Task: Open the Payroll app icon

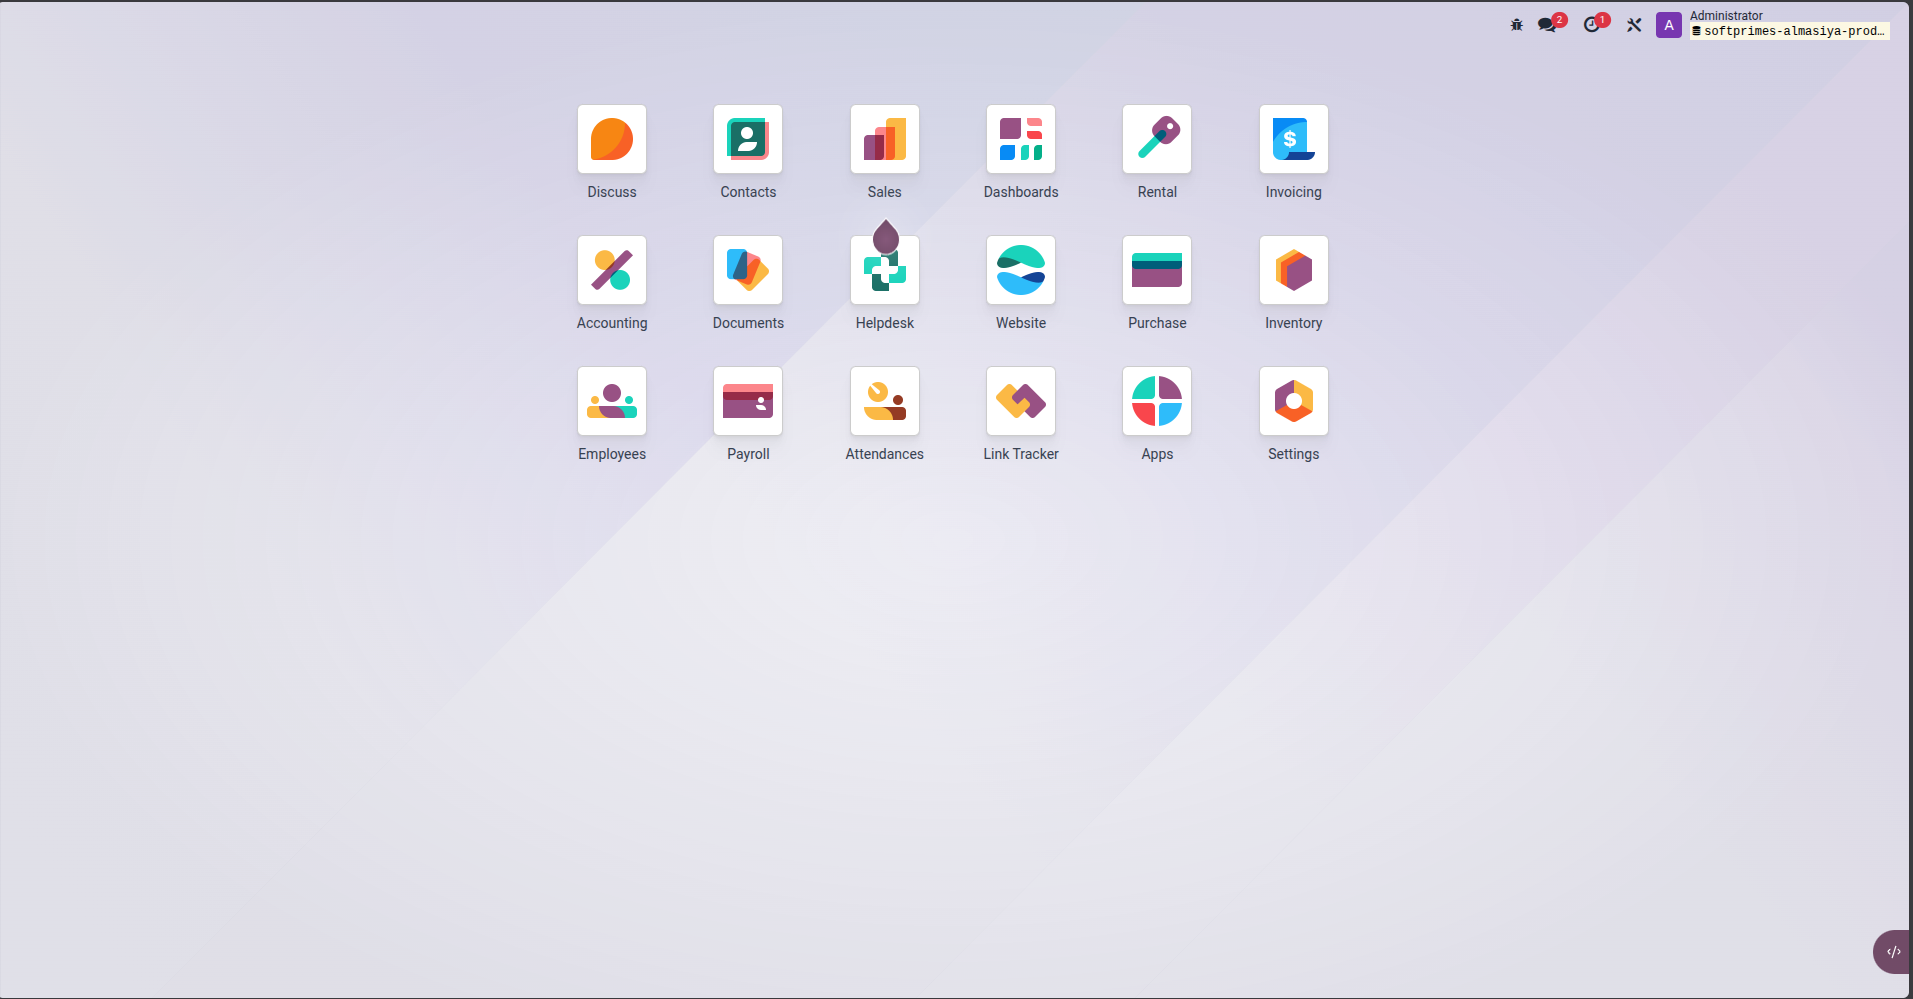Action: [x=748, y=401]
